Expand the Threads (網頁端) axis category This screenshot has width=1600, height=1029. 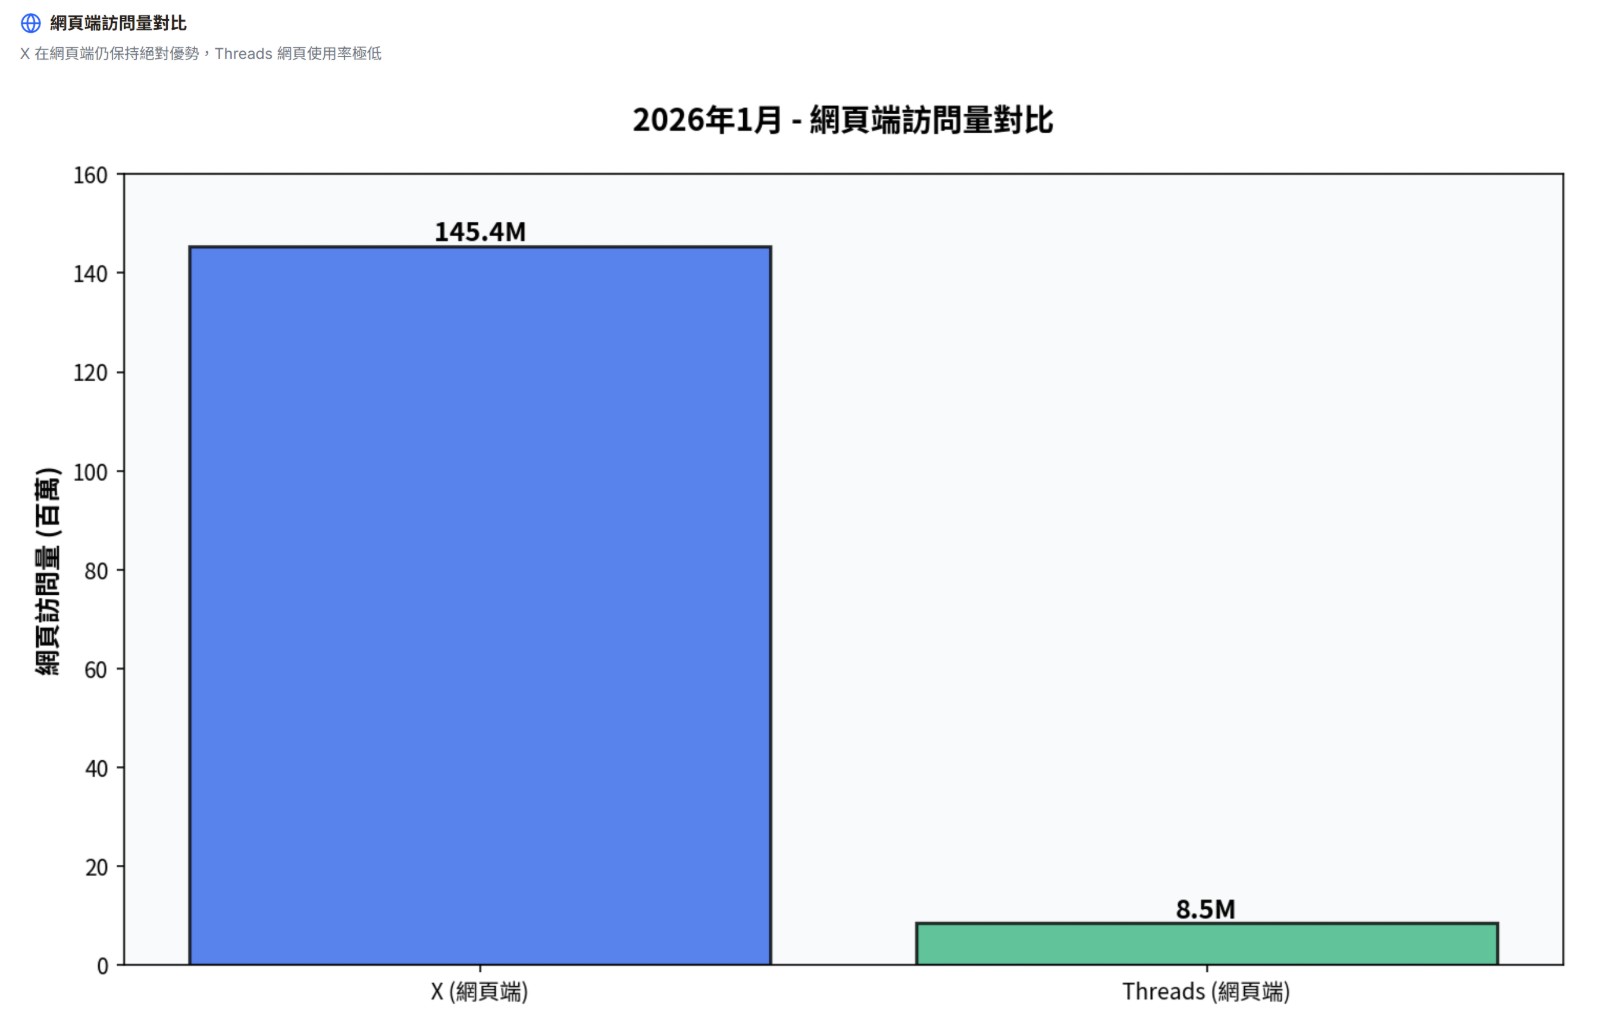coord(1206,992)
